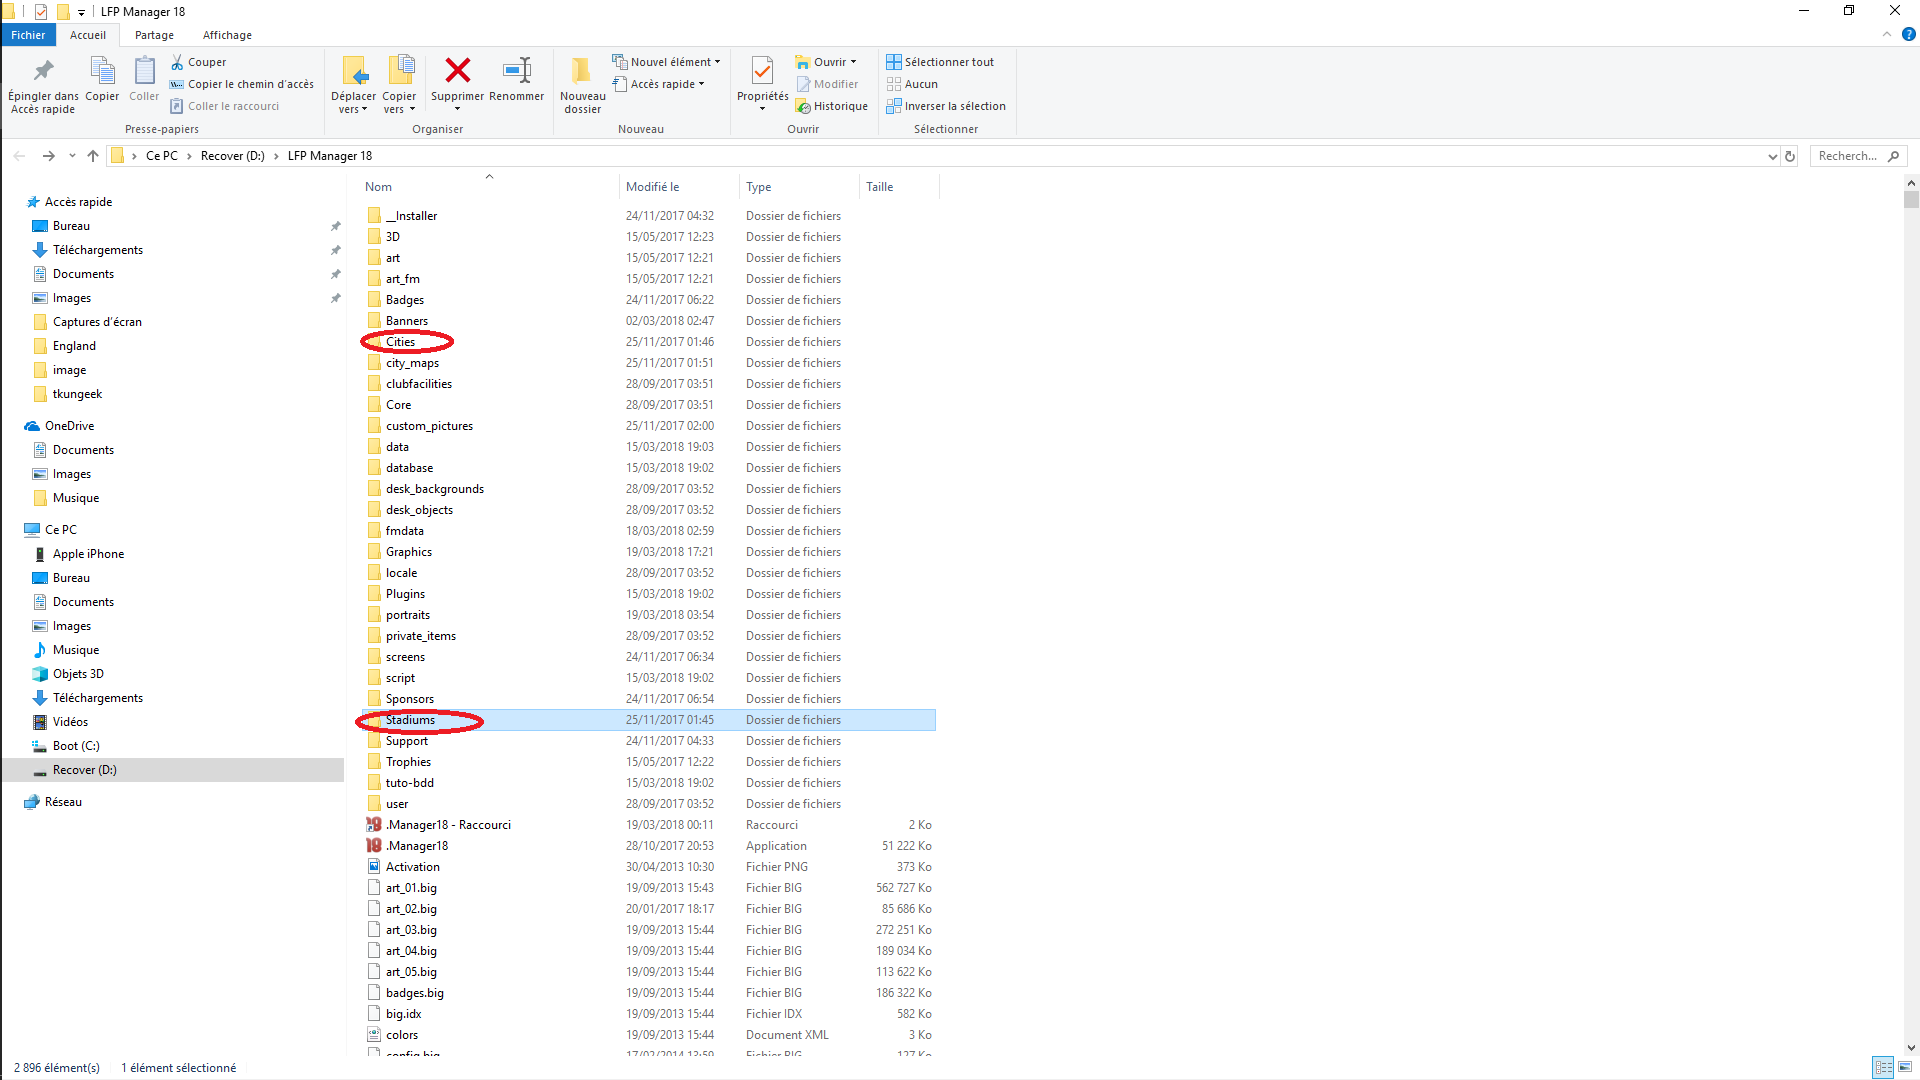Viewport: 1920px width, 1080px height.
Task: Open the Ouvrir dropdown
Action: coord(826,62)
